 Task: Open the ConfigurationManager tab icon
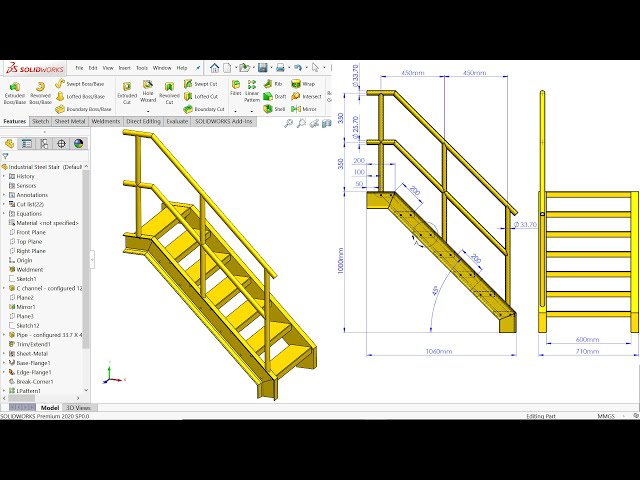(x=44, y=144)
